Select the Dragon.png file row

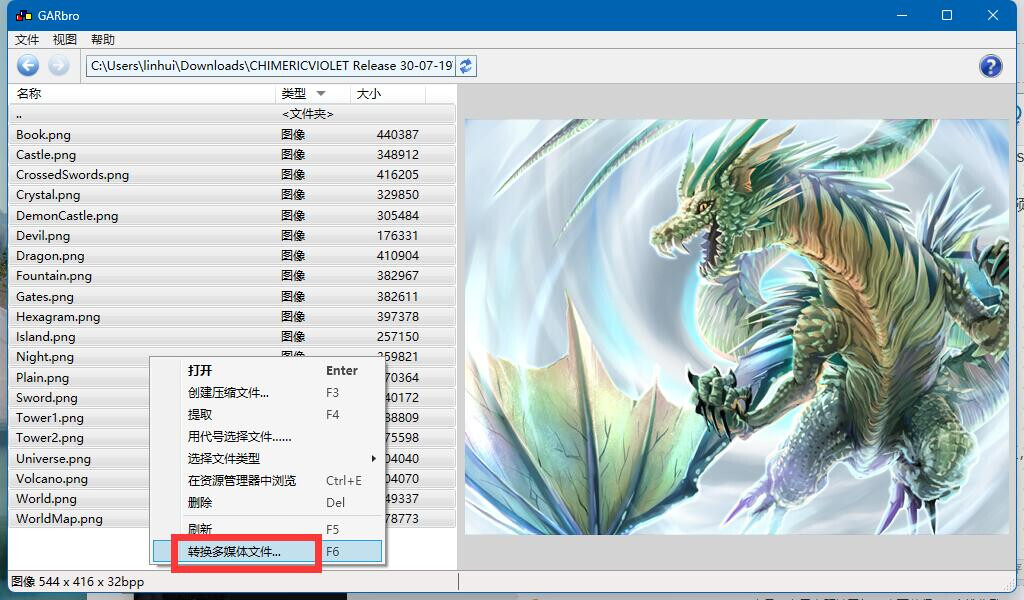(232, 256)
